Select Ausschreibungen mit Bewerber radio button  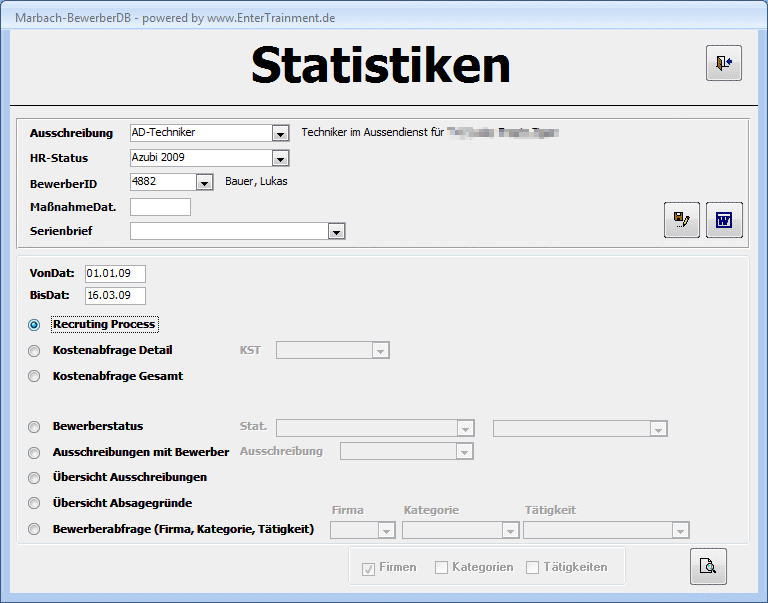pos(35,453)
